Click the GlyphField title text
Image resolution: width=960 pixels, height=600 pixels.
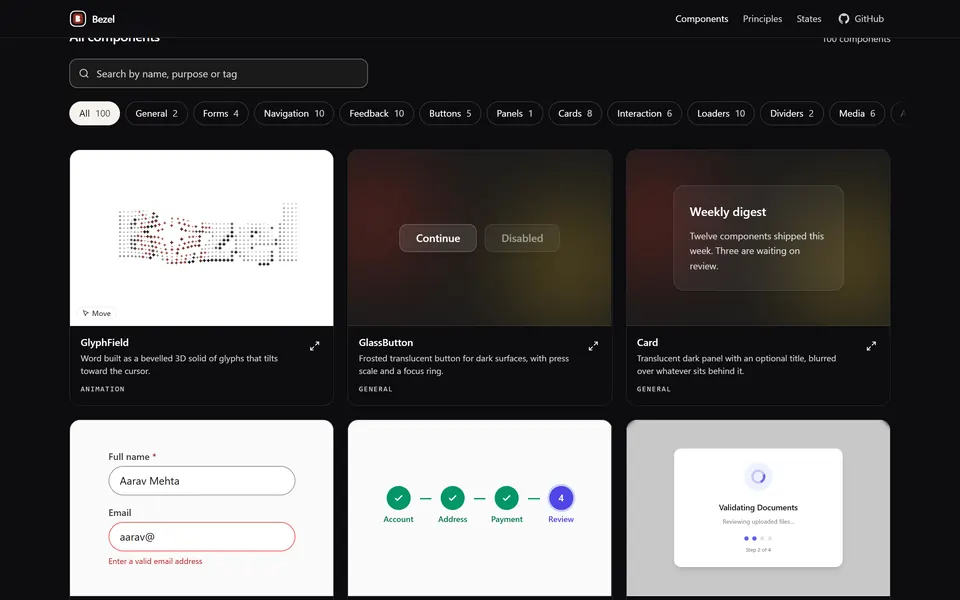105,342
